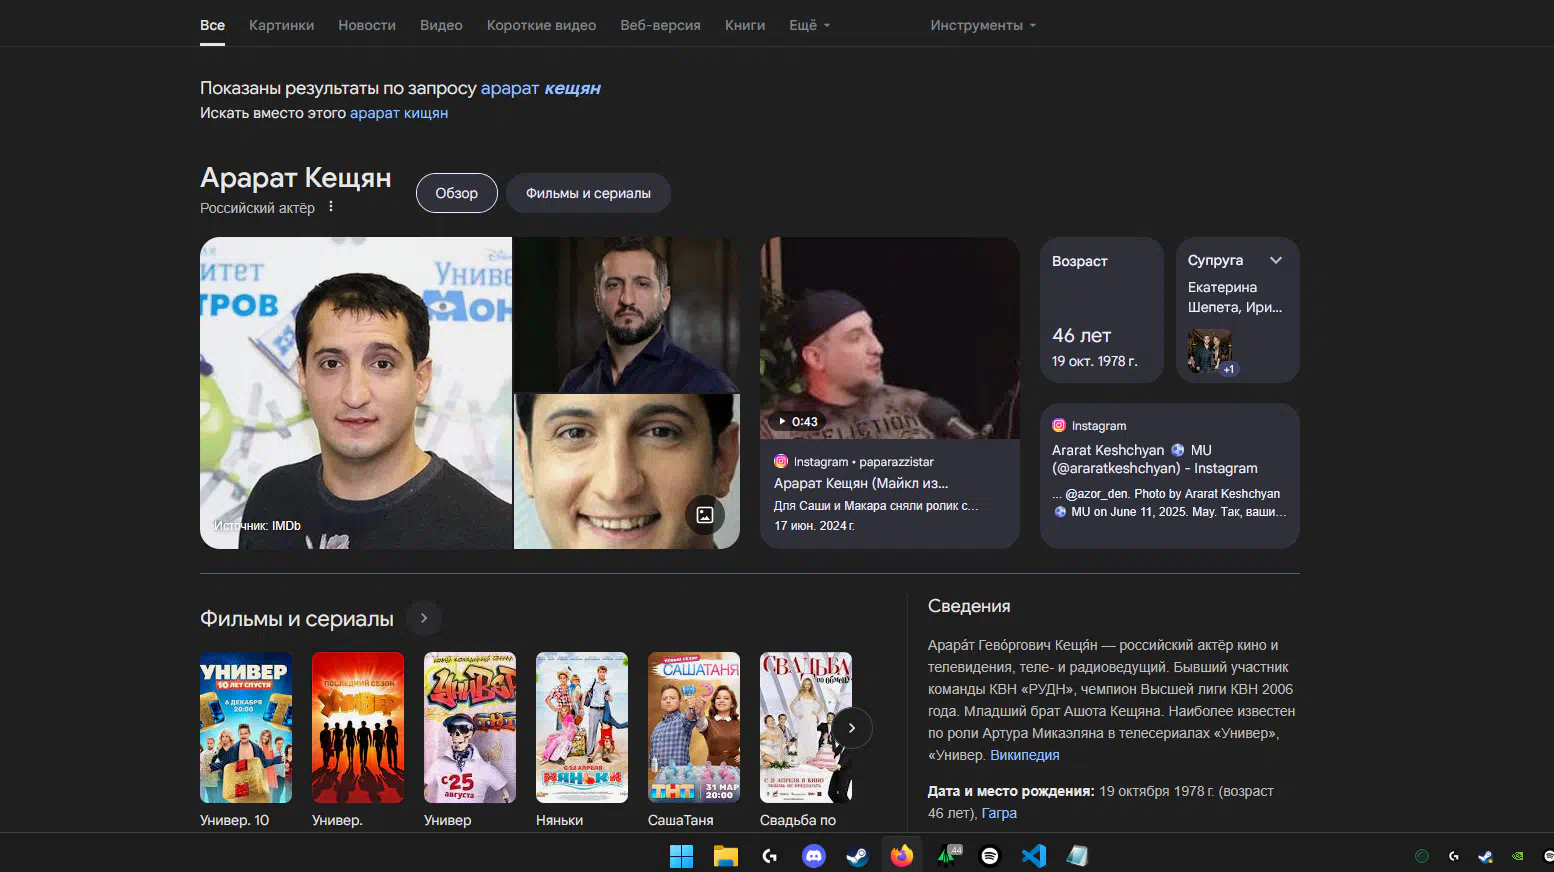1554x872 pixels.
Task: Click the Фильмы и сериалы chip
Action: [x=588, y=193]
